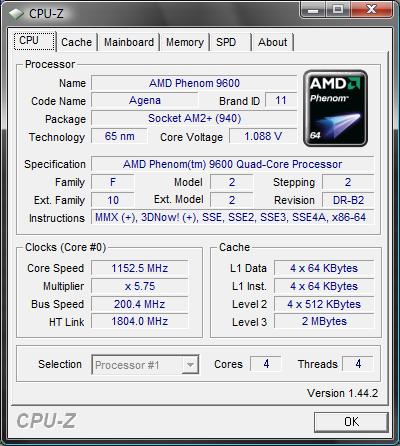Screen dimensions: 400x446
Task: Maximize the CPU-Z window
Action: coord(337,10)
